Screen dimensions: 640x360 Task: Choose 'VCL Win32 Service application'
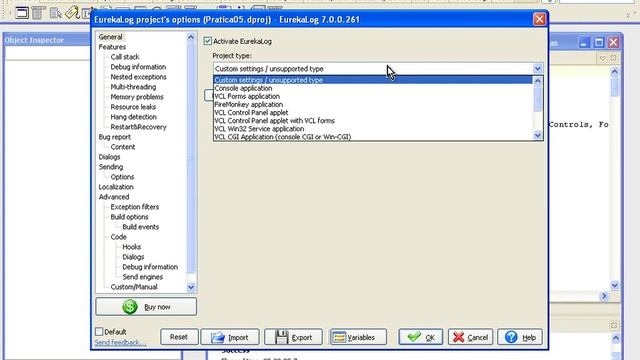click(373, 129)
